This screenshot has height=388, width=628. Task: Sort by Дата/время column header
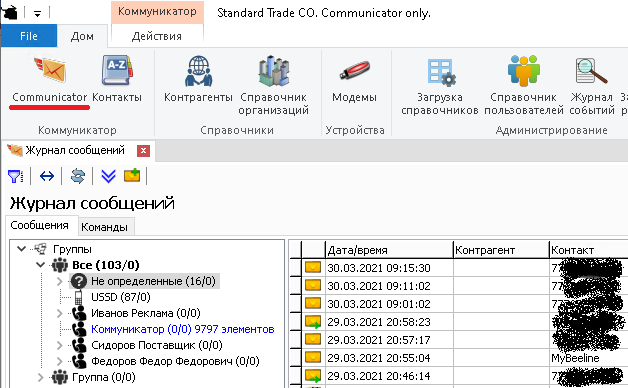pos(389,250)
